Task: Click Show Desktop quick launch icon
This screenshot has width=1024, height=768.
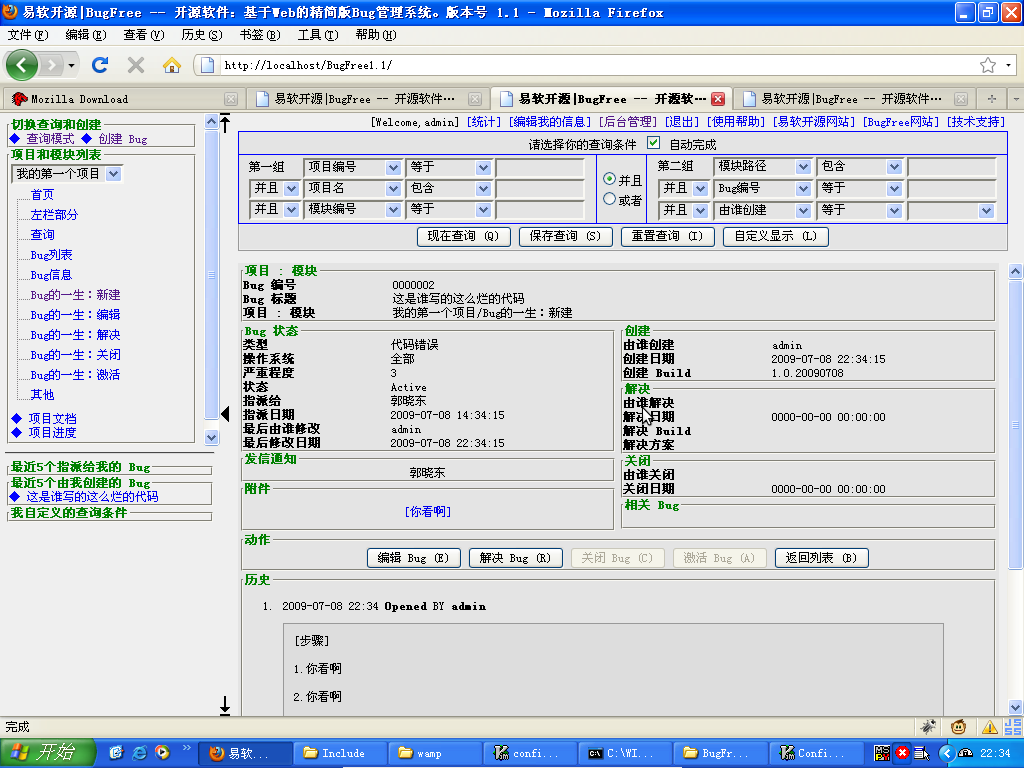Action: 116,752
